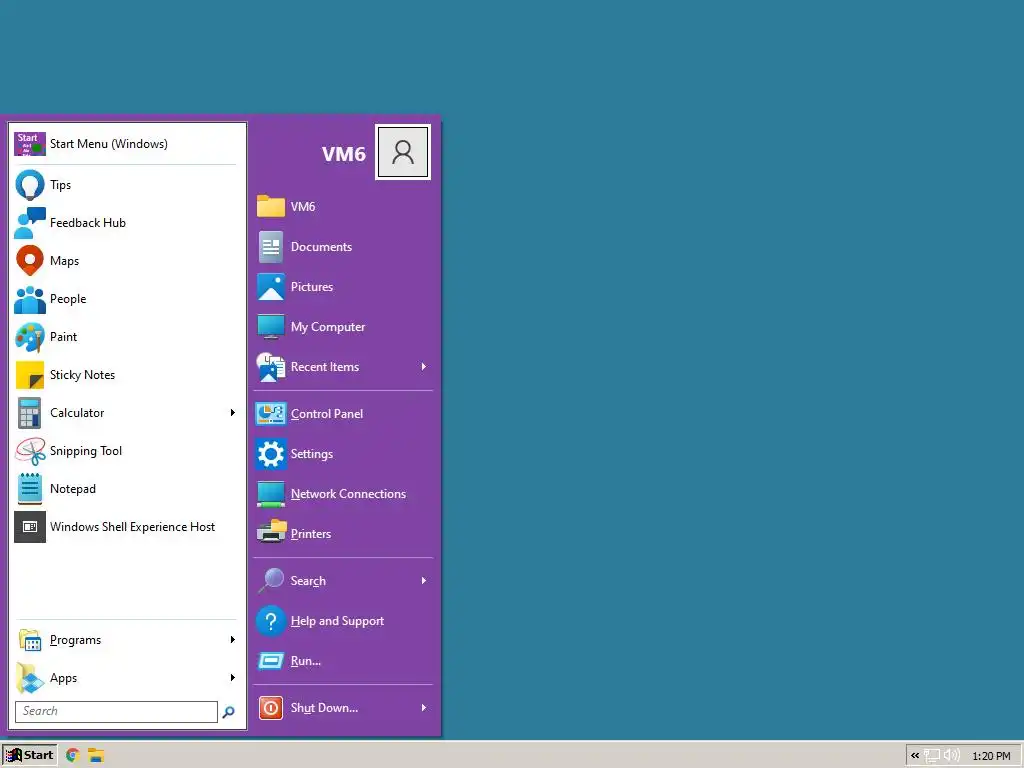Open the Pictures icon
The image size is (1024, 768).
[271, 287]
